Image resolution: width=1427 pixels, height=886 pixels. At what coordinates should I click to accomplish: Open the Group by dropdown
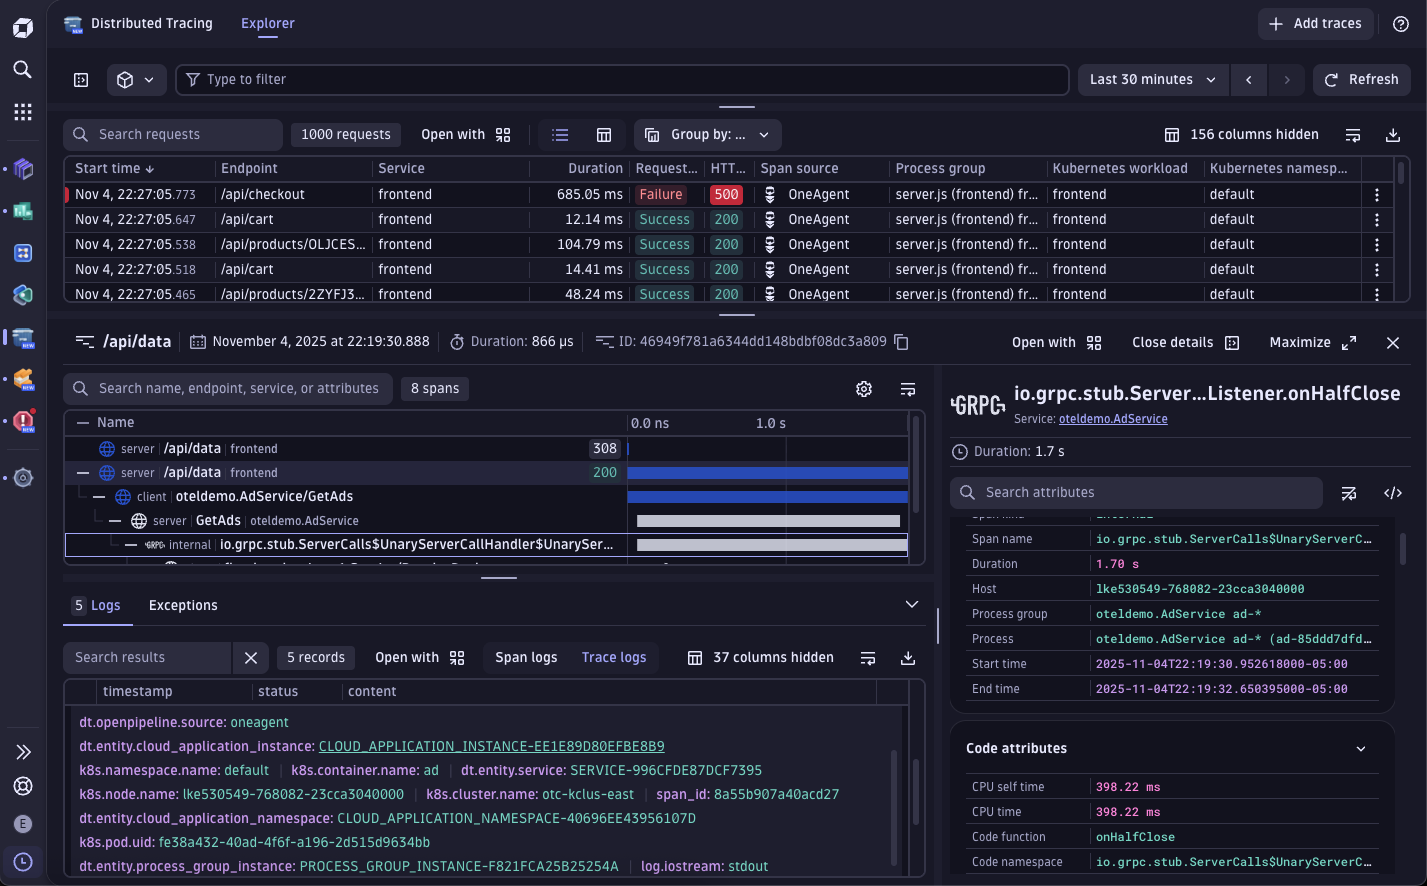click(707, 135)
